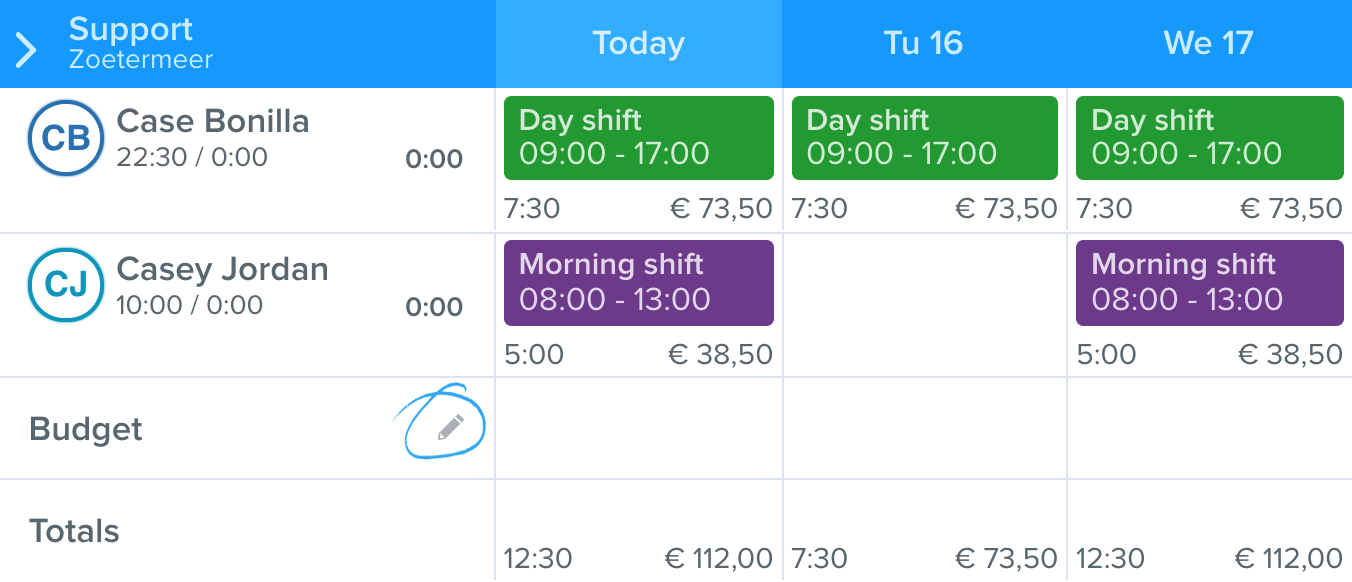Open Casey Jordan's Wednesday Morning shift
Screen dimensions: 1352x582
tap(1209, 283)
